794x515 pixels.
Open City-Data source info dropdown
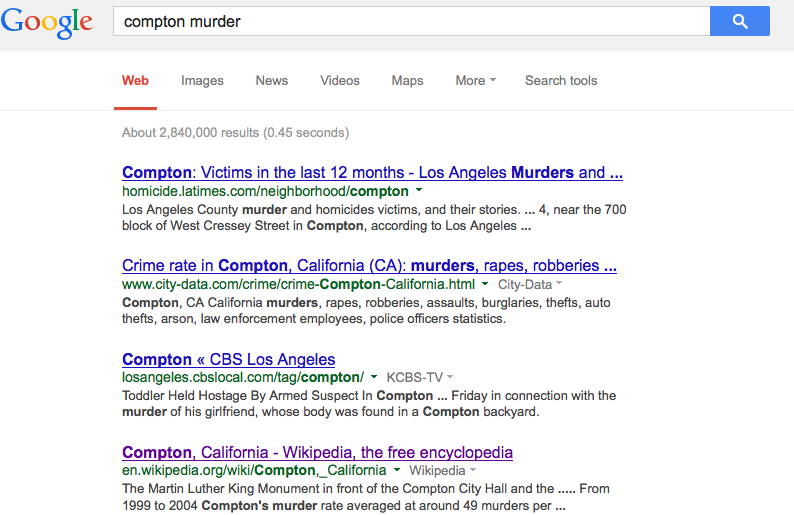pos(530,285)
